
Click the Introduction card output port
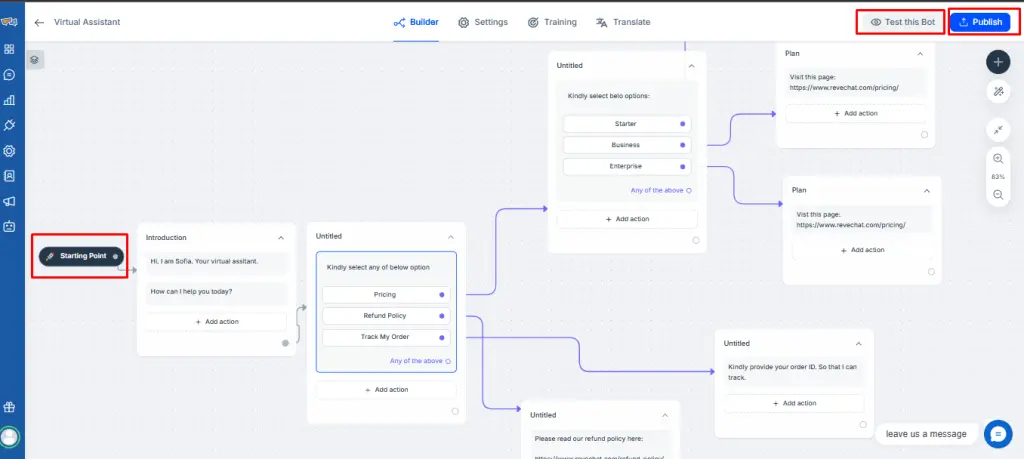pyautogui.click(x=285, y=343)
